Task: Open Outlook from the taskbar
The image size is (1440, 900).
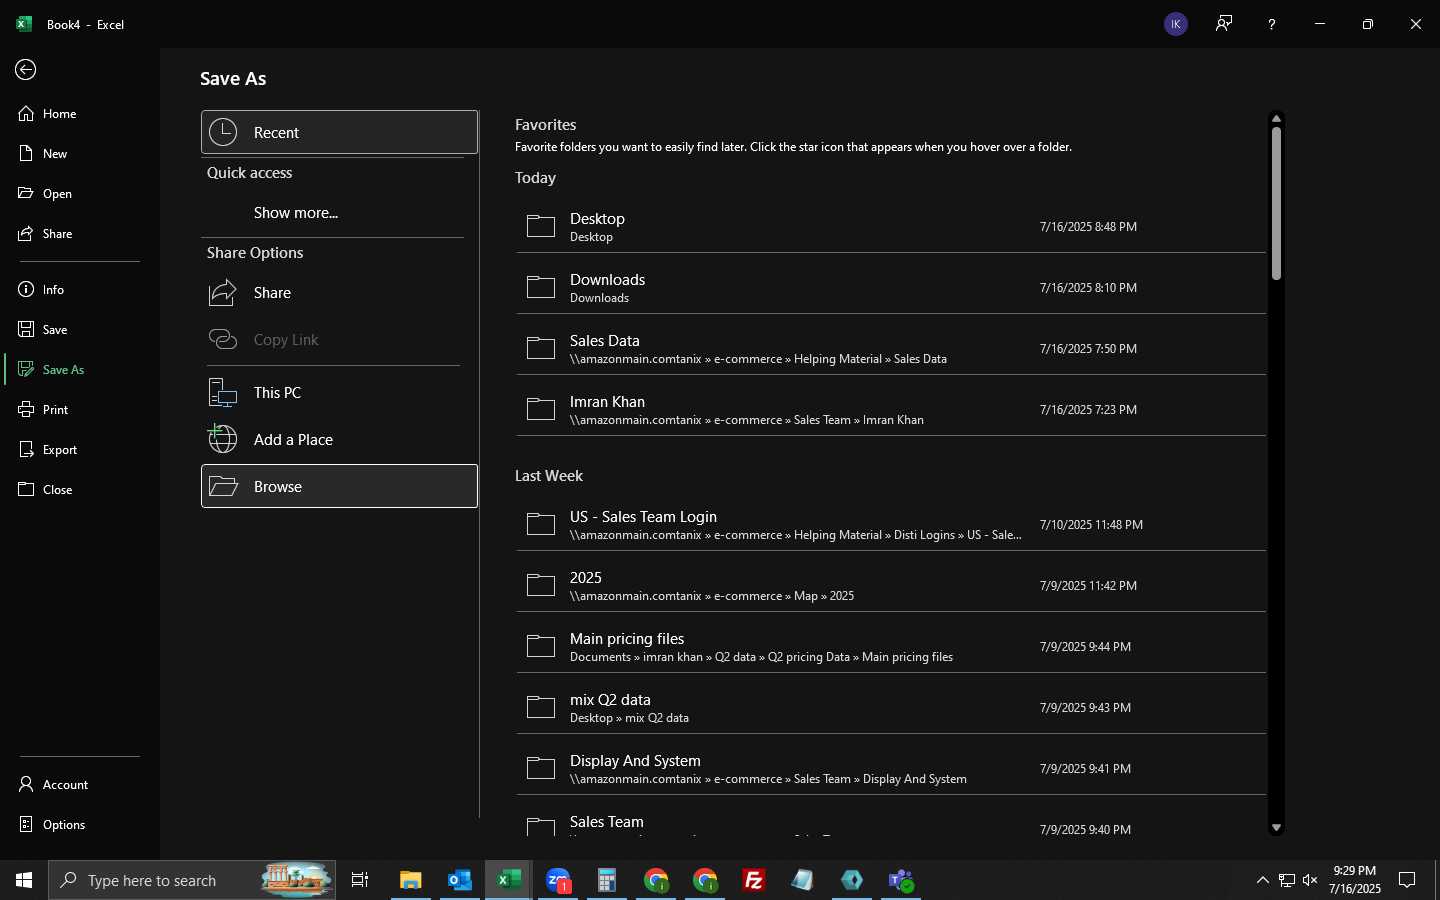Action: coord(460,880)
